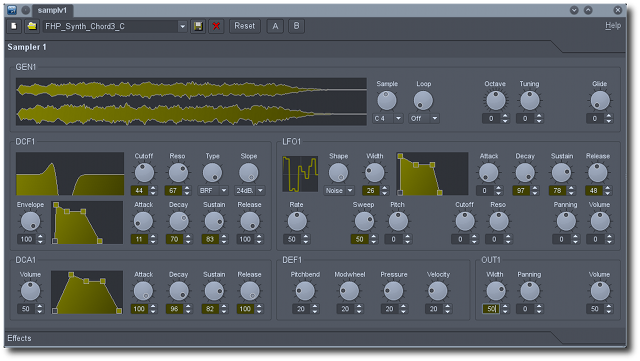Click the GEN1 Tuning knob
Image resolution: width=640 pixels, height=361 pixels.
tap(529, 100)
